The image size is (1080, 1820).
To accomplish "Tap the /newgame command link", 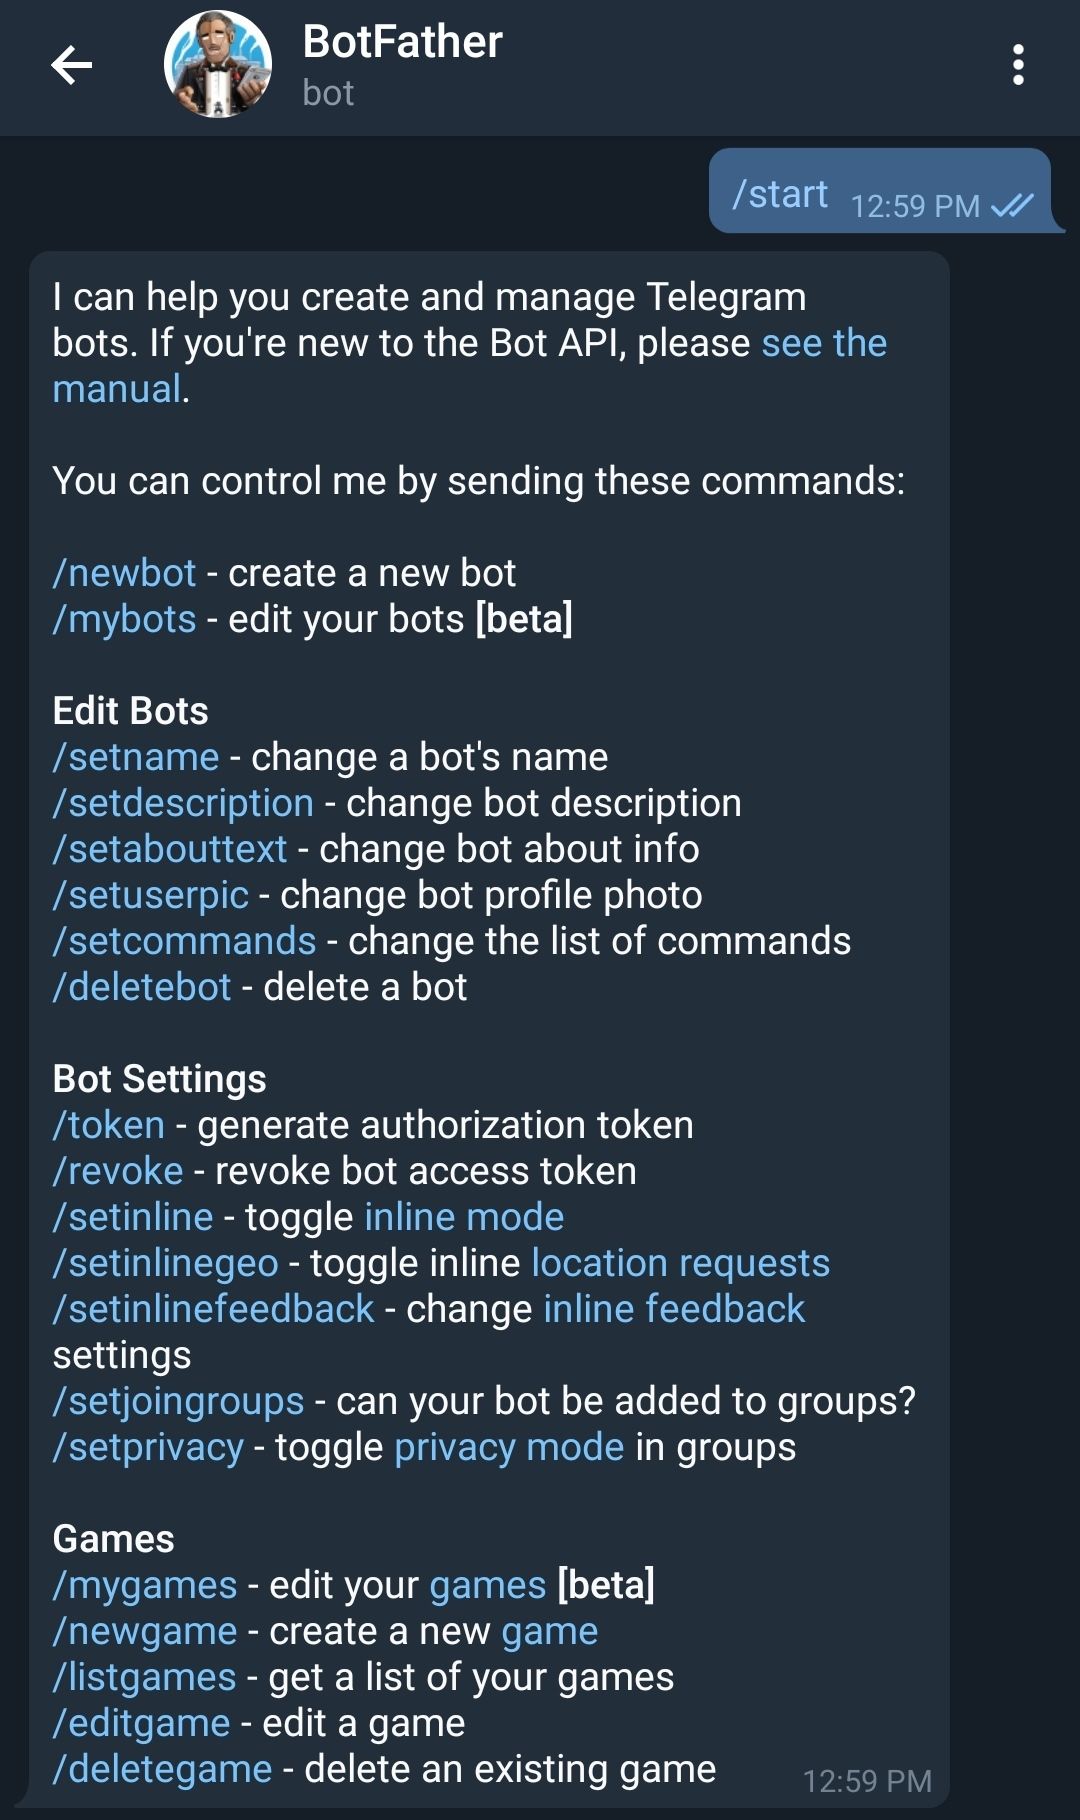I will pos(146,1632).
